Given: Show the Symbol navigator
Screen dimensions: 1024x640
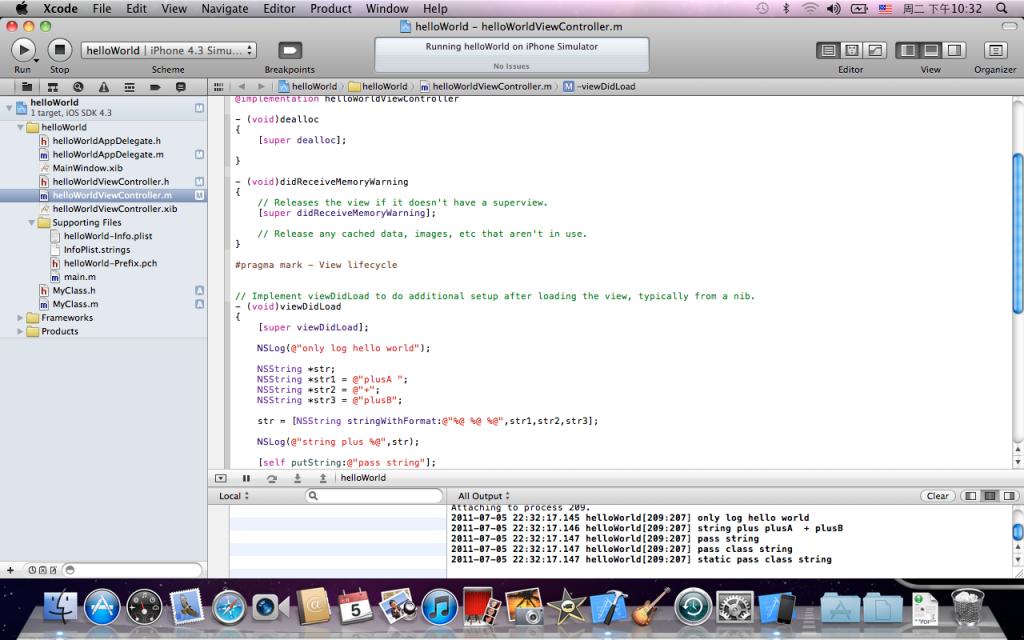Looking at the screenshot, I should (x=52, y=87).
